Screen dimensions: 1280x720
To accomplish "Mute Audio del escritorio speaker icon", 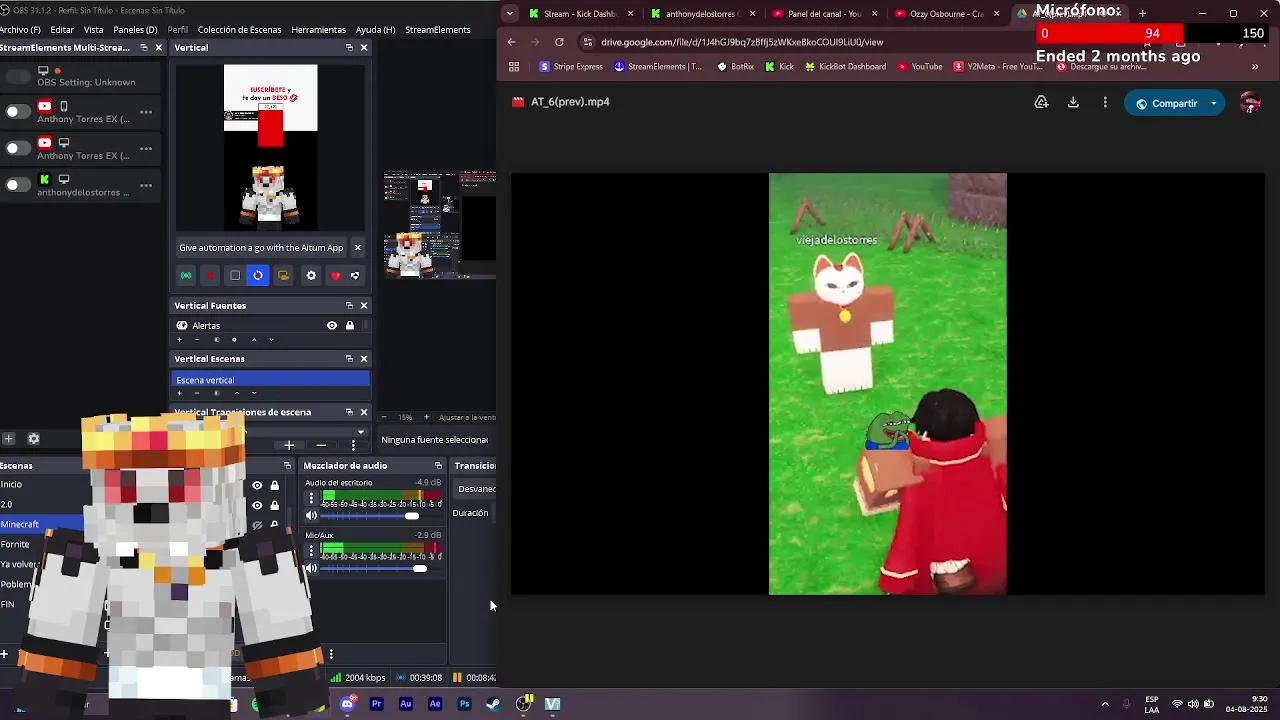I will 311,516.
